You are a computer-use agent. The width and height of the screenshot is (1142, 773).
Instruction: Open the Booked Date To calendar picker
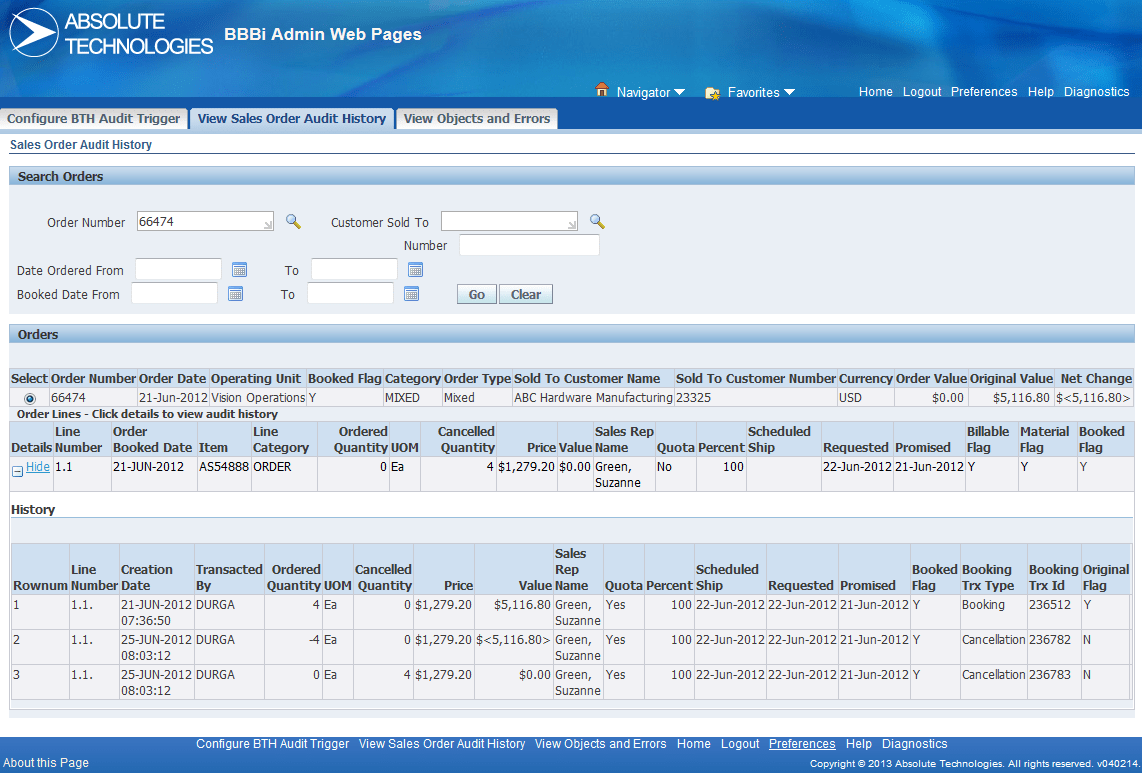point(412,292)
